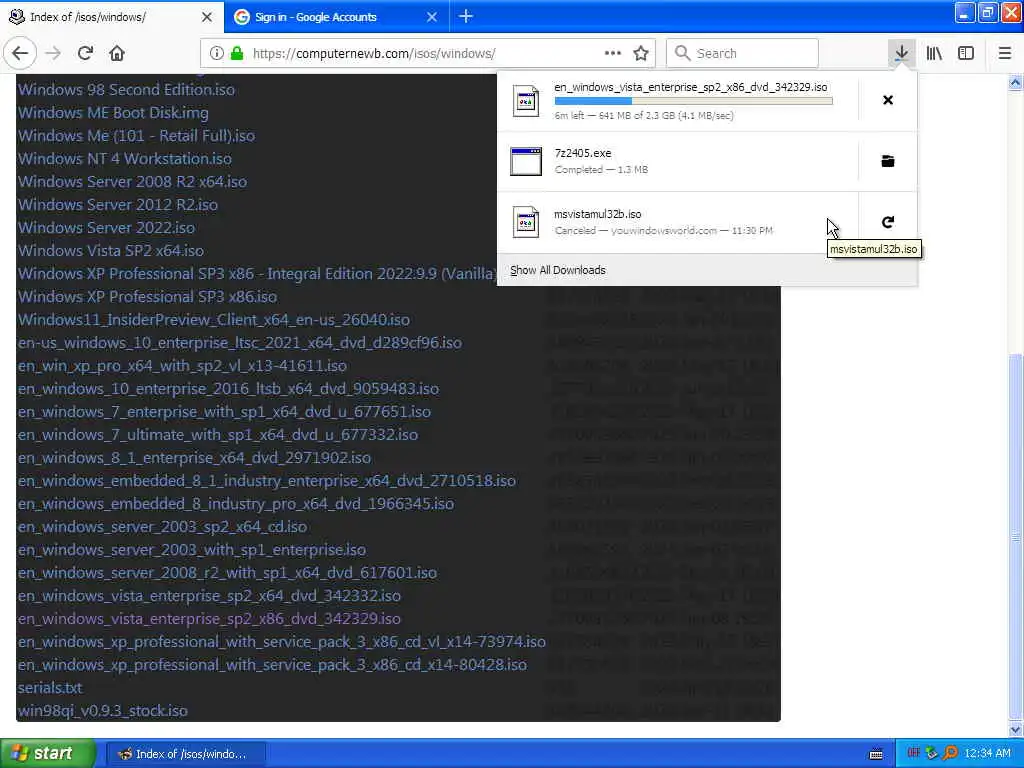Download Windows Me (101 - Retail Full).iso
This screenshot has width=1024, height=768.
(x=136, y=136)
